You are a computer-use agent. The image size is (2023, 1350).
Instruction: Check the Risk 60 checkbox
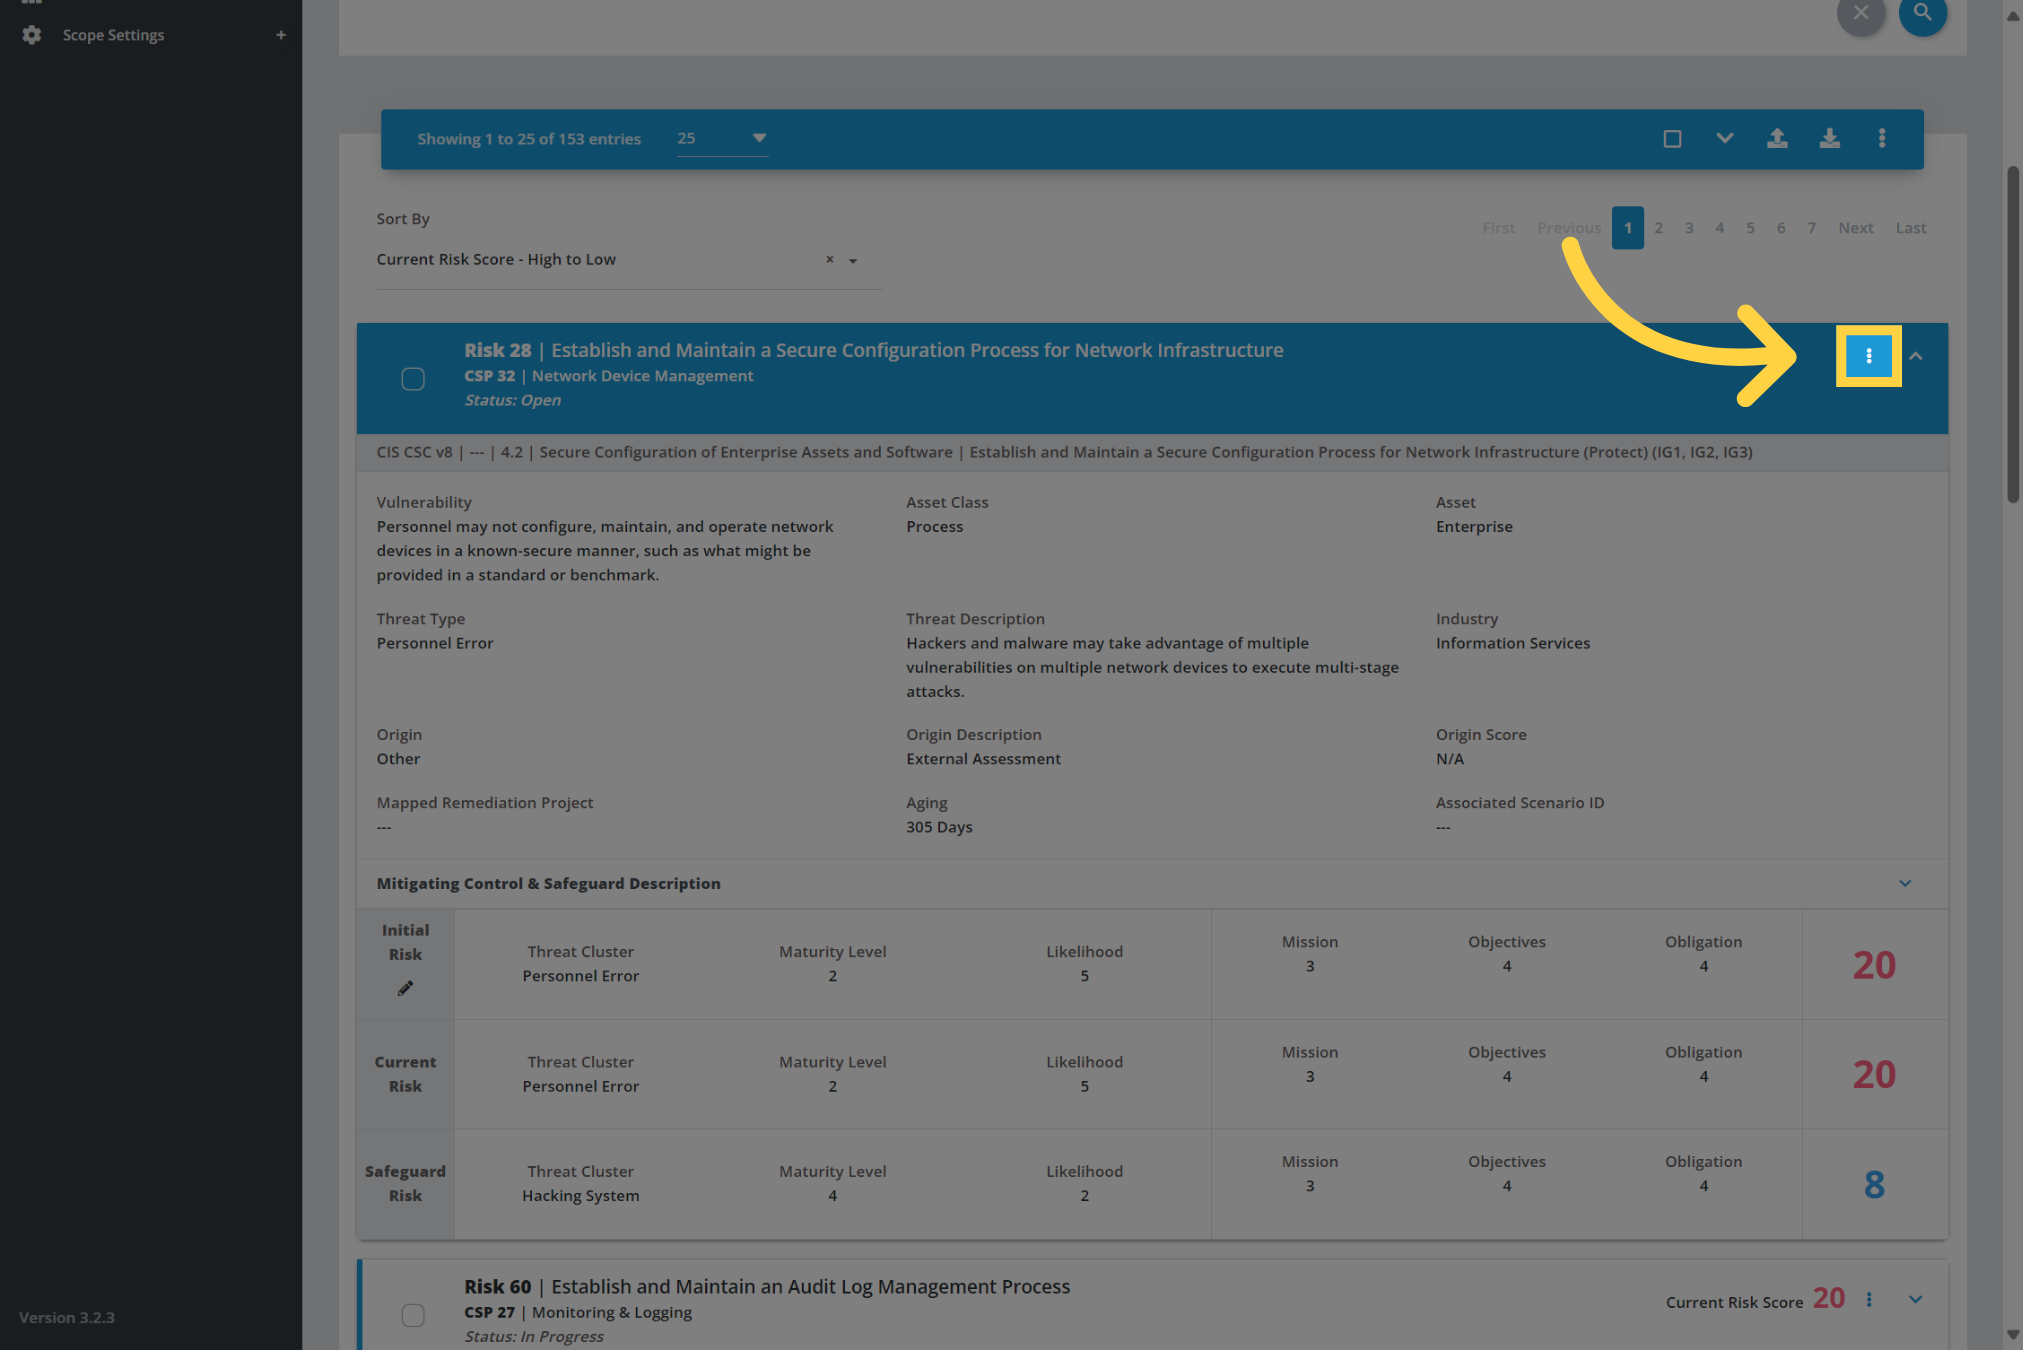point(413,1315)
